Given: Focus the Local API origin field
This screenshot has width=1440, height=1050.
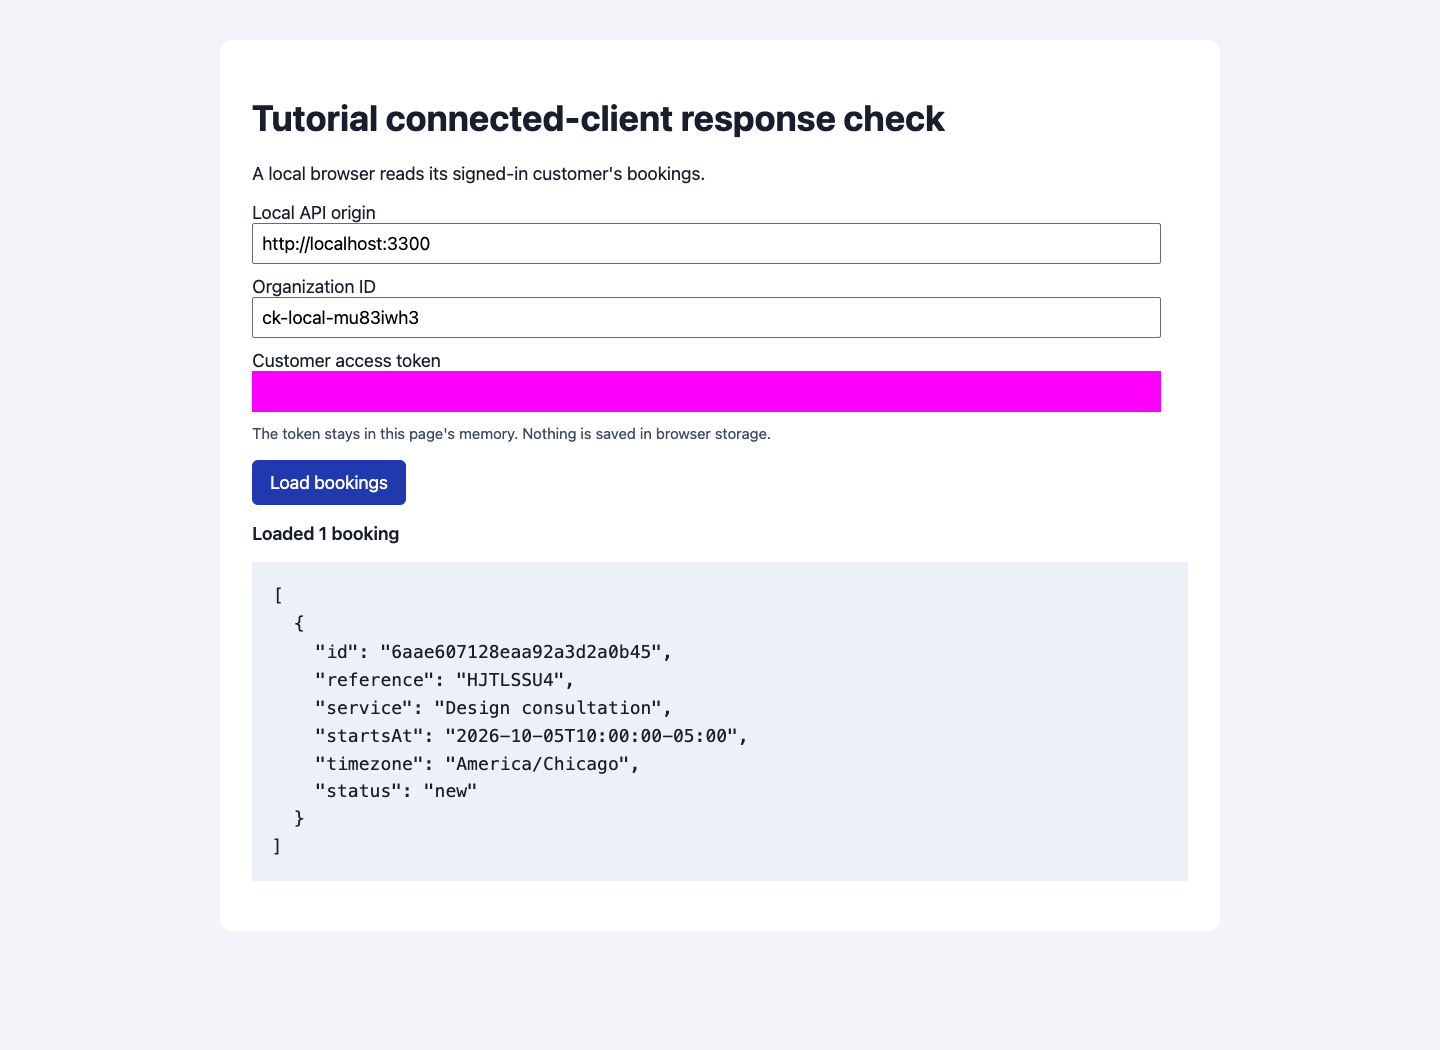Looking at the screenshot, I should pyautogui.click(x=706, y=243).
